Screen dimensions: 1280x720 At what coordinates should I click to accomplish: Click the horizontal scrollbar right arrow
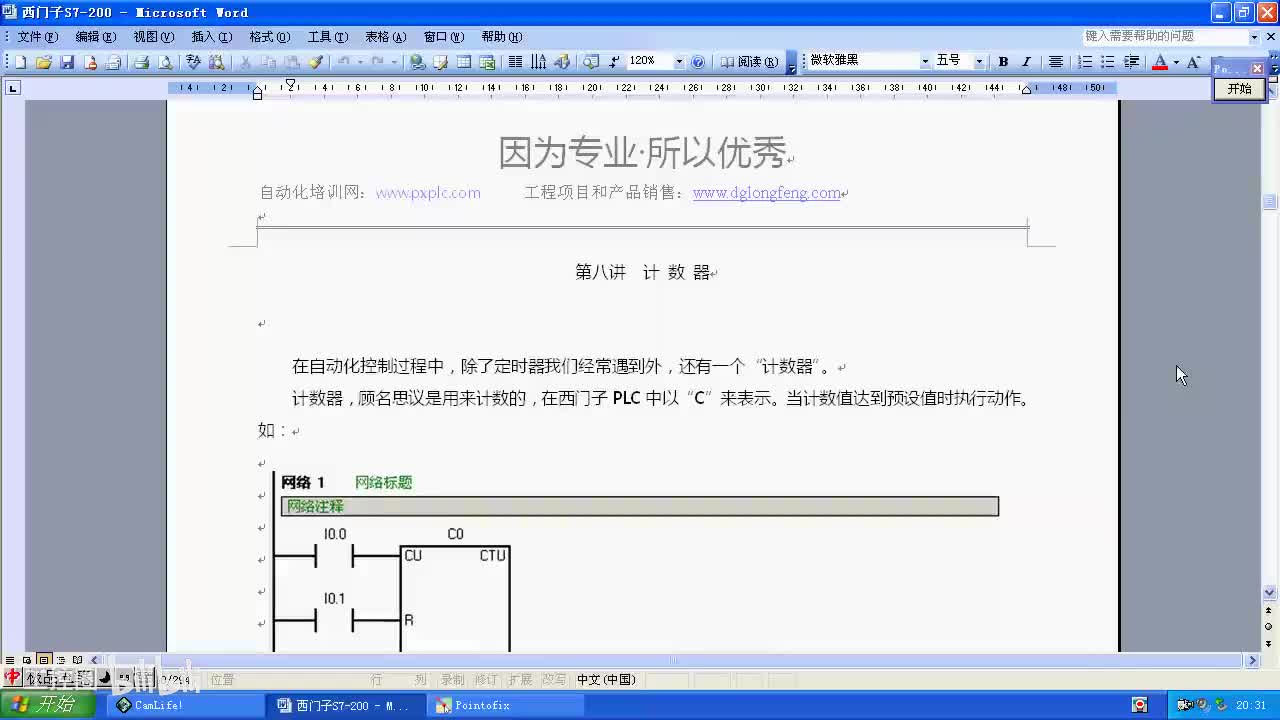point(1252,660)
